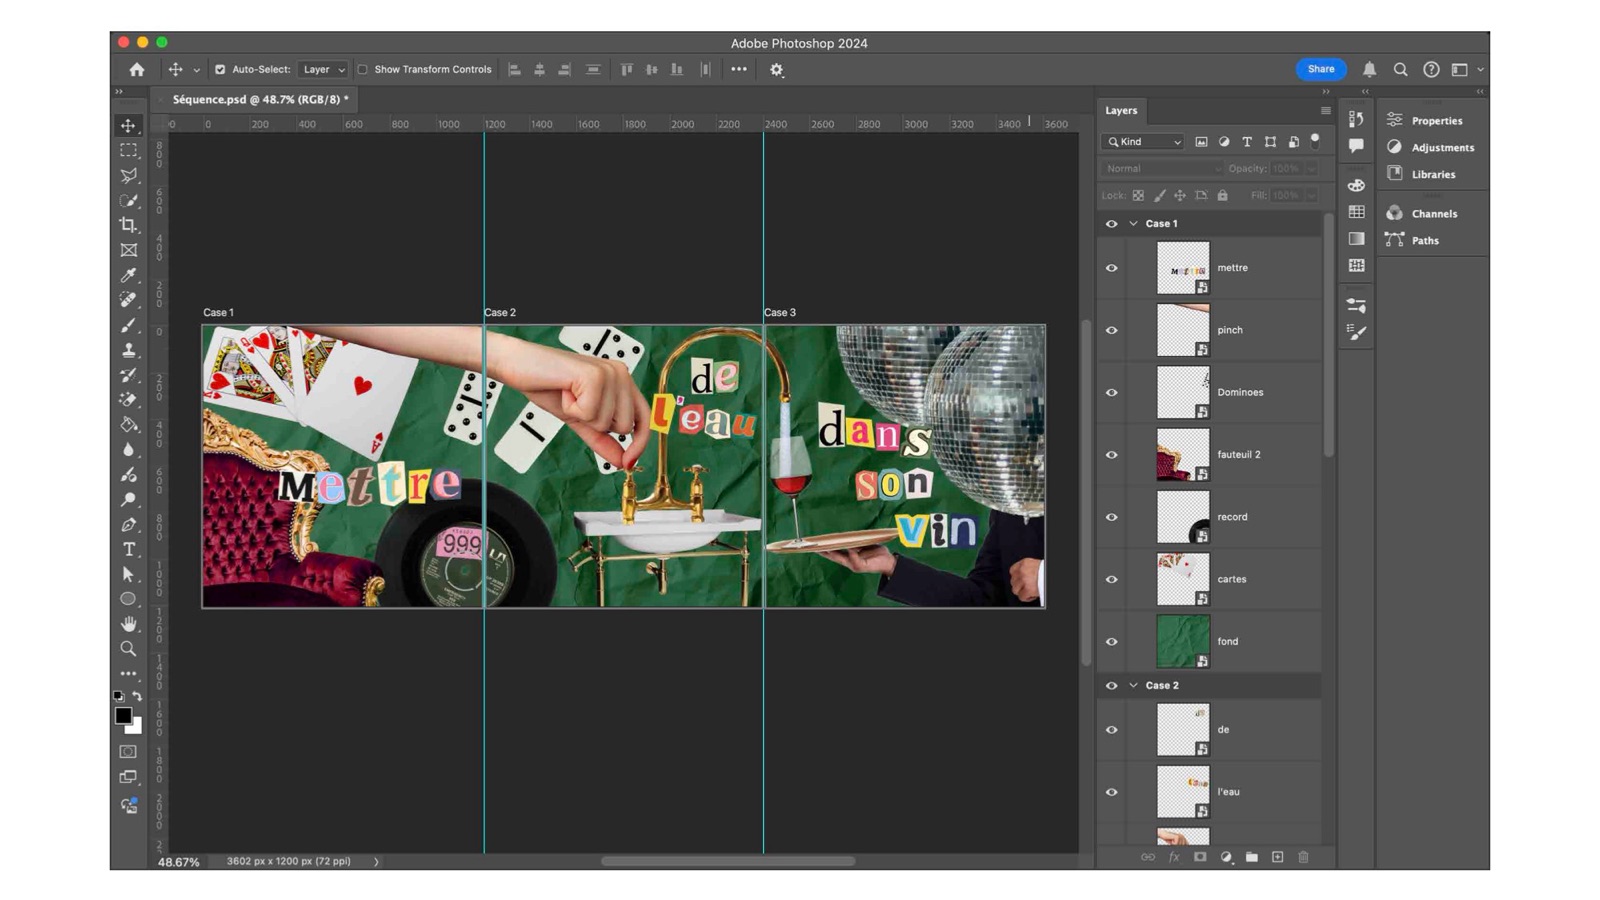The width and height of the screenshot is (1600, 900).
Task: Collapse the Case 2 group
Action: (1133, 686)
